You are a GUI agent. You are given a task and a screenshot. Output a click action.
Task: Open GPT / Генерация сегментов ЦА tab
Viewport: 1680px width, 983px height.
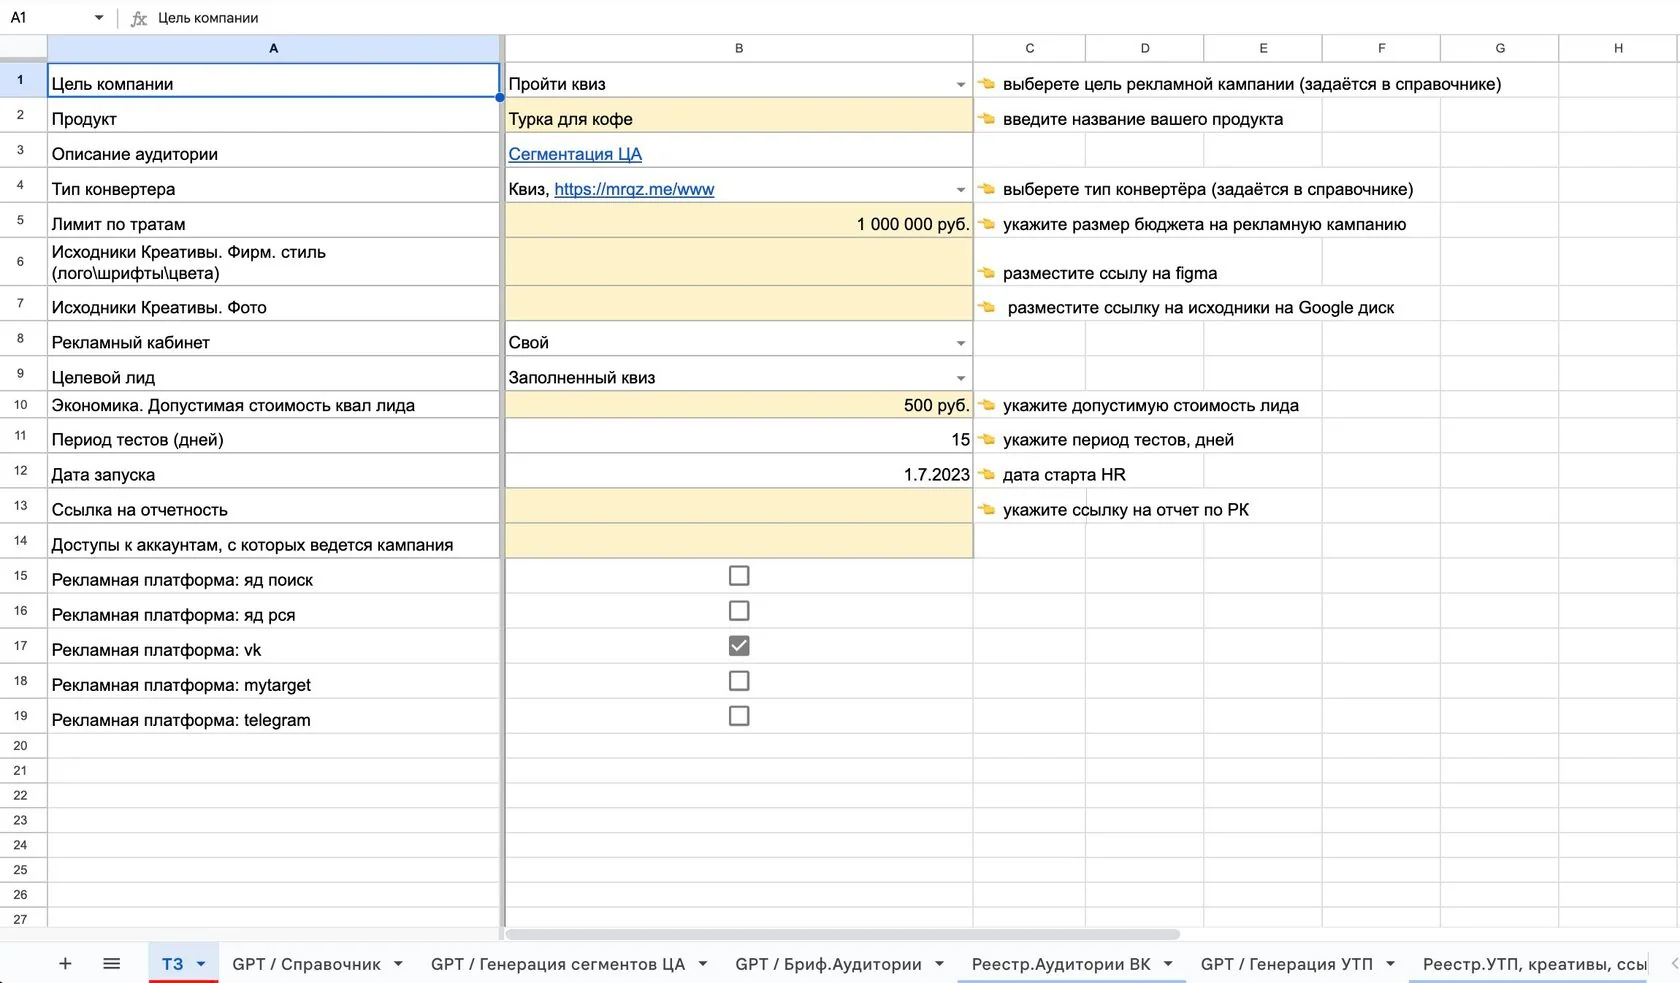click(558, 964)
